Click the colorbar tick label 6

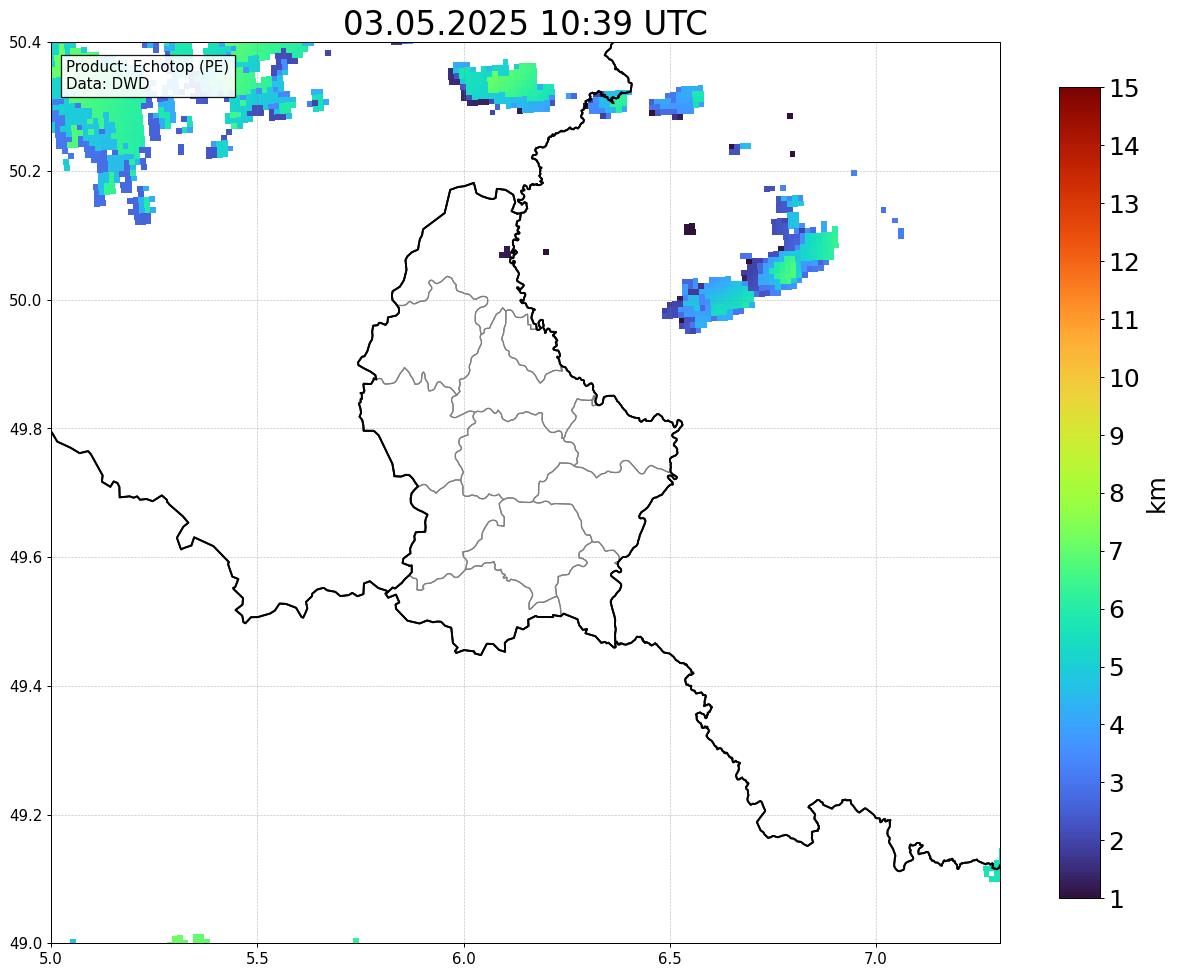tap(1117, 609)
